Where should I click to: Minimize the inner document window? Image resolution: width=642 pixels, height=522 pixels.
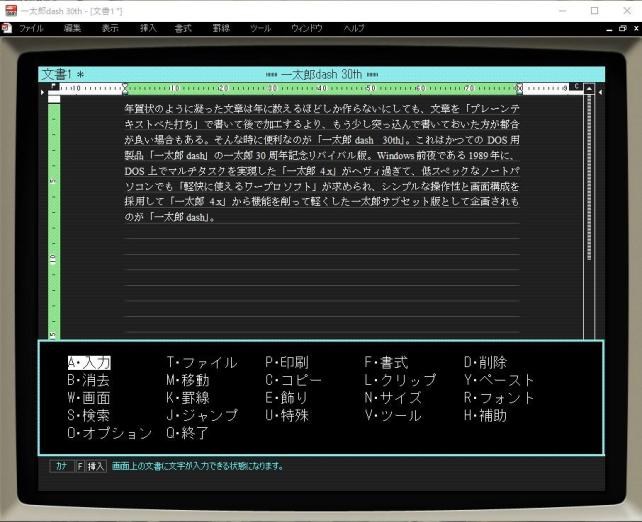[x=610, y=28]
